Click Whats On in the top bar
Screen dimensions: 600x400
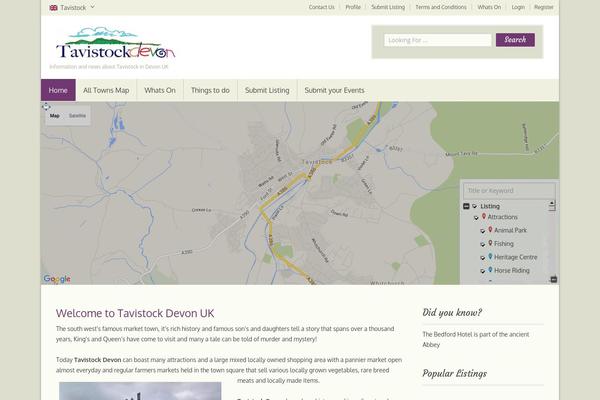(x=489, y=7)
